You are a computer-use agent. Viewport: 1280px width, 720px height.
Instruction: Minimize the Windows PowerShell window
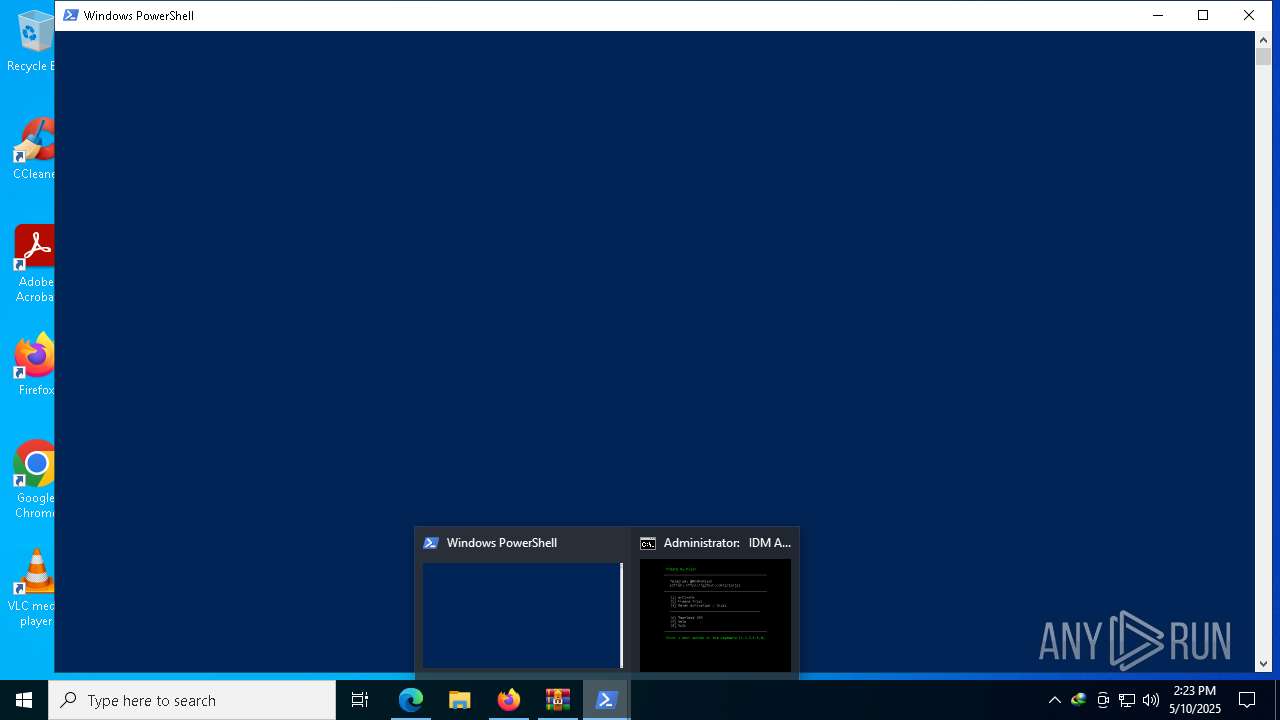pyautogui.click(x=1158, y=15)
